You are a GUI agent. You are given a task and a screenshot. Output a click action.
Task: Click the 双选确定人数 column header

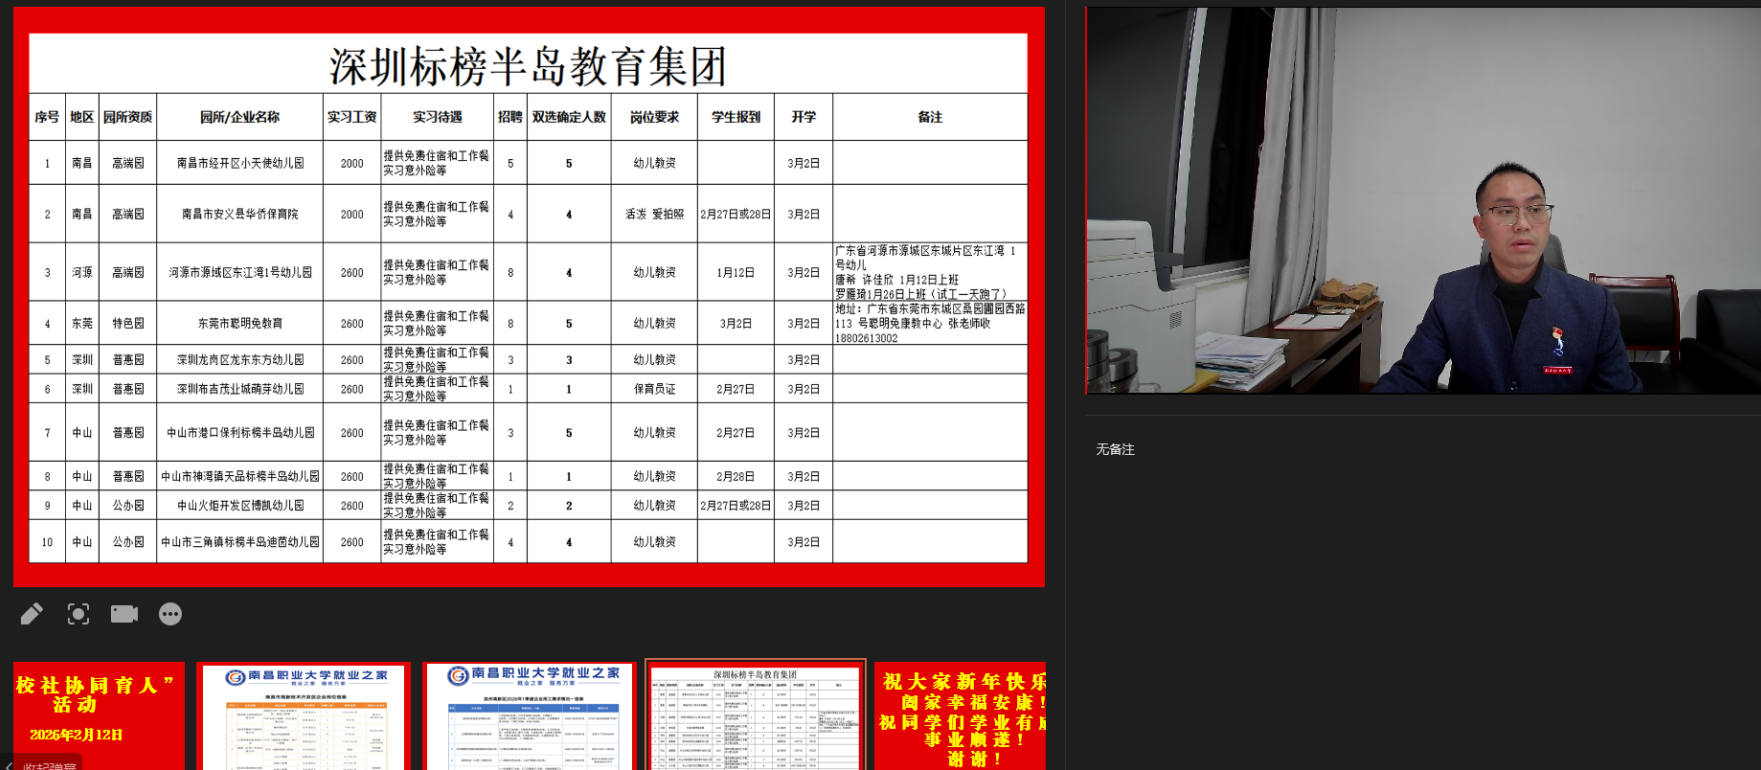(x=569, y=117)
